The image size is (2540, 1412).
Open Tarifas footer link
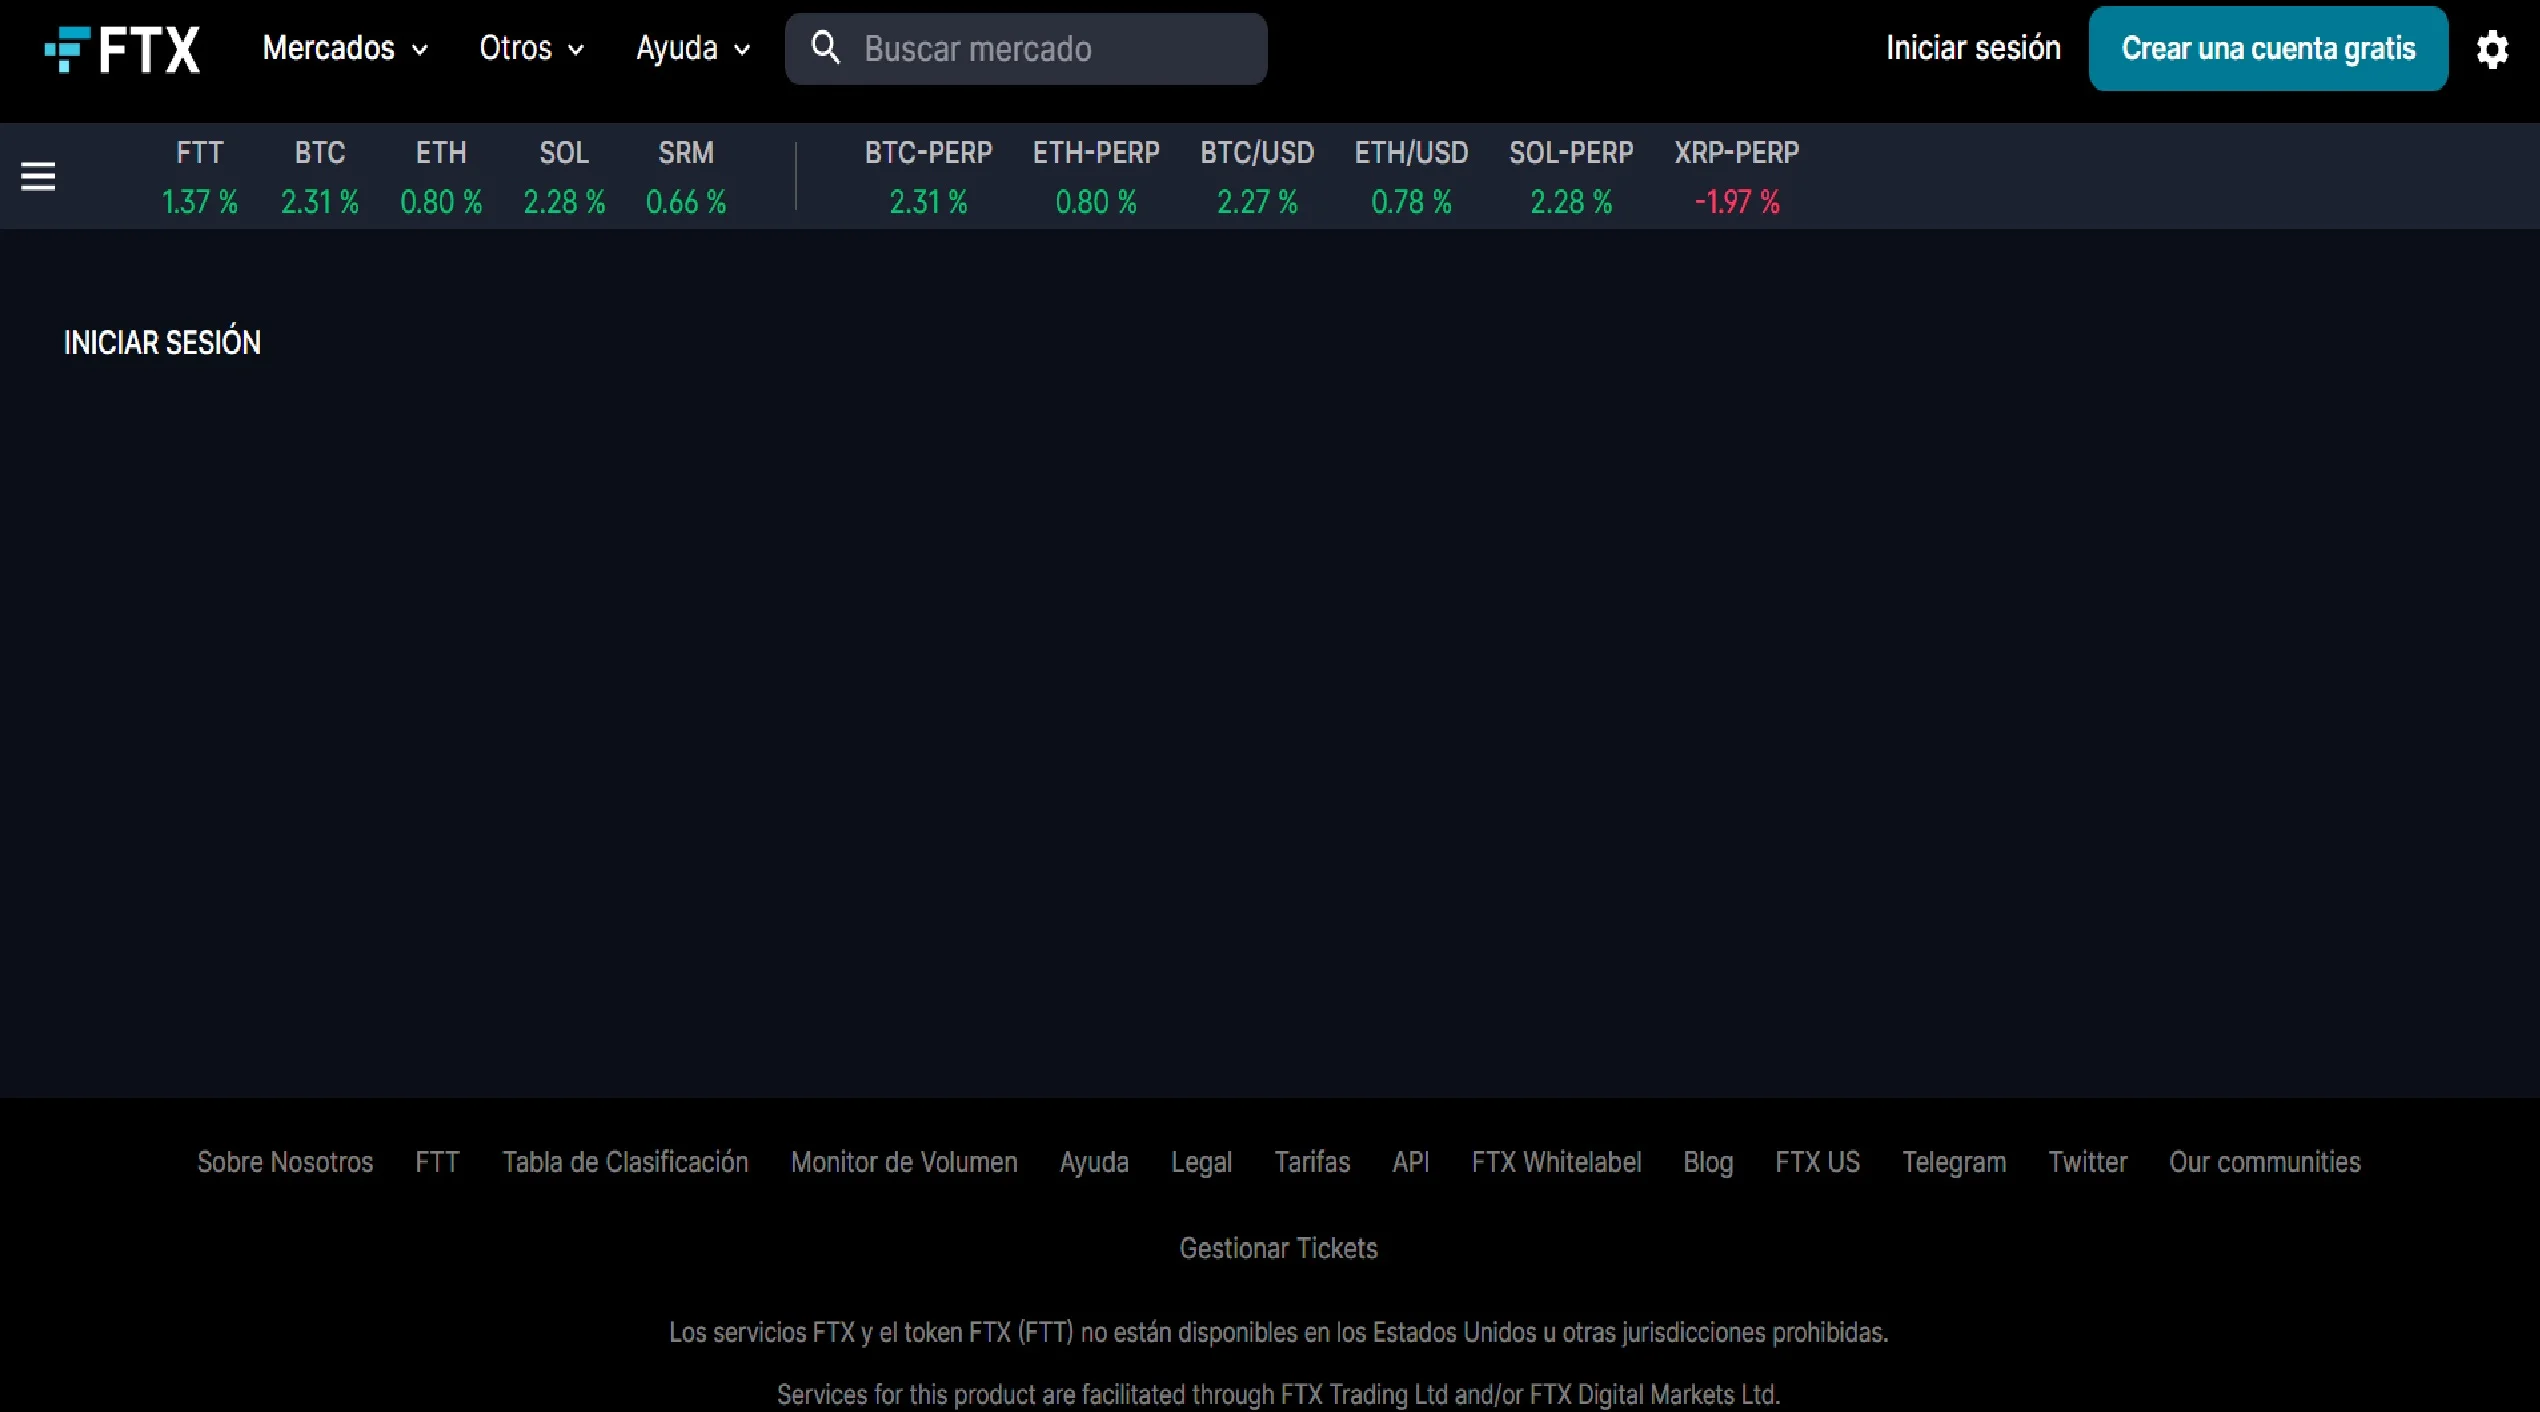(1312, 1162)
